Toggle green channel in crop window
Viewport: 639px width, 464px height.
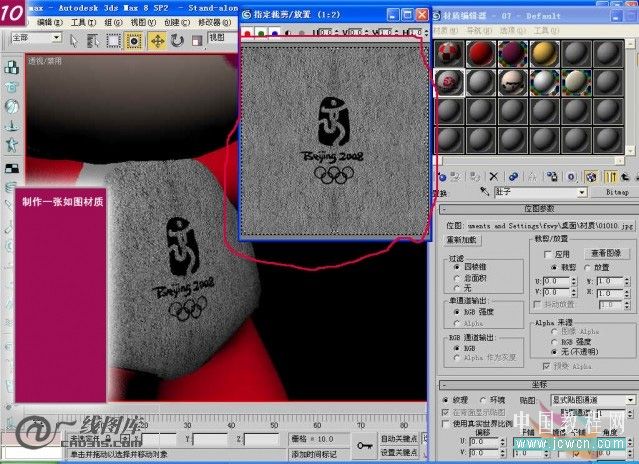(261, 33)
